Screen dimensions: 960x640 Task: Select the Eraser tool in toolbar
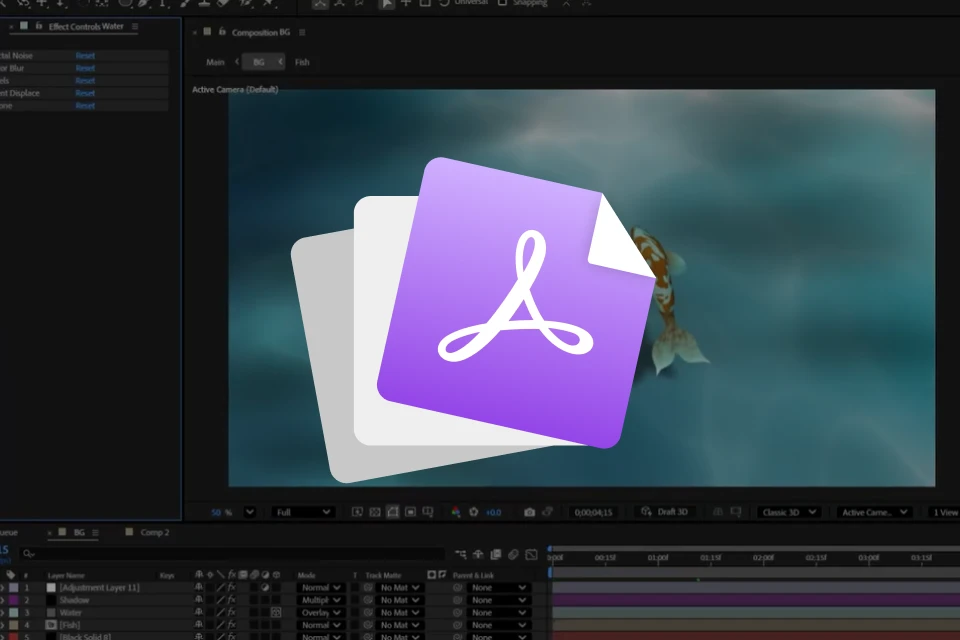pyautogui.click(x=223, y=3)
